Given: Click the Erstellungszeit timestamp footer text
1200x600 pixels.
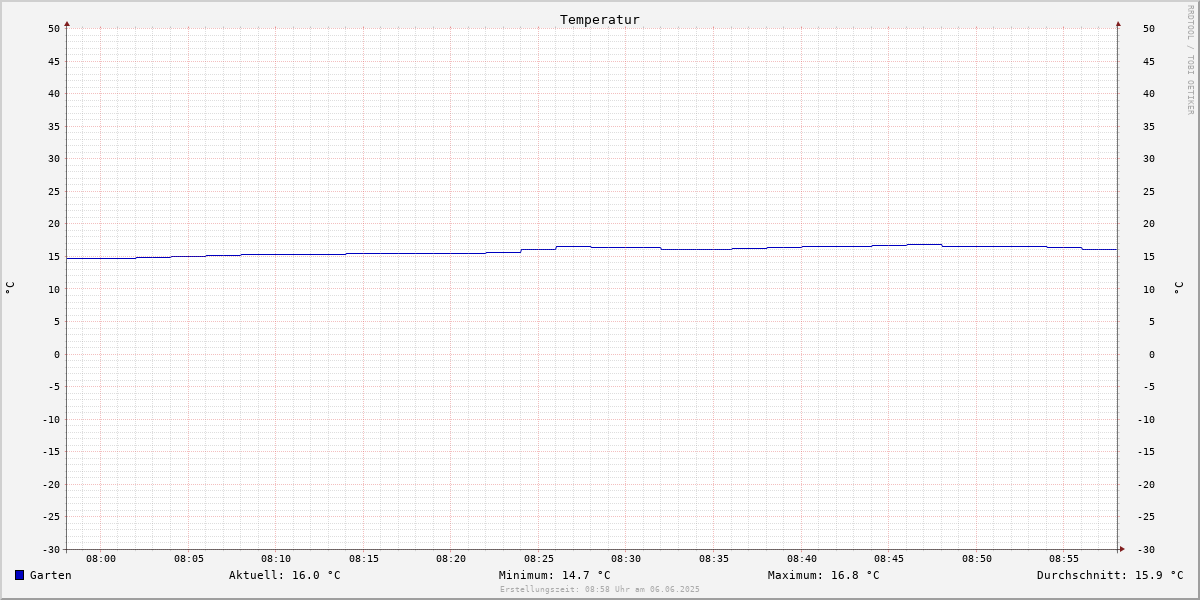Looking at the screenshot, I should pos(600,589).
